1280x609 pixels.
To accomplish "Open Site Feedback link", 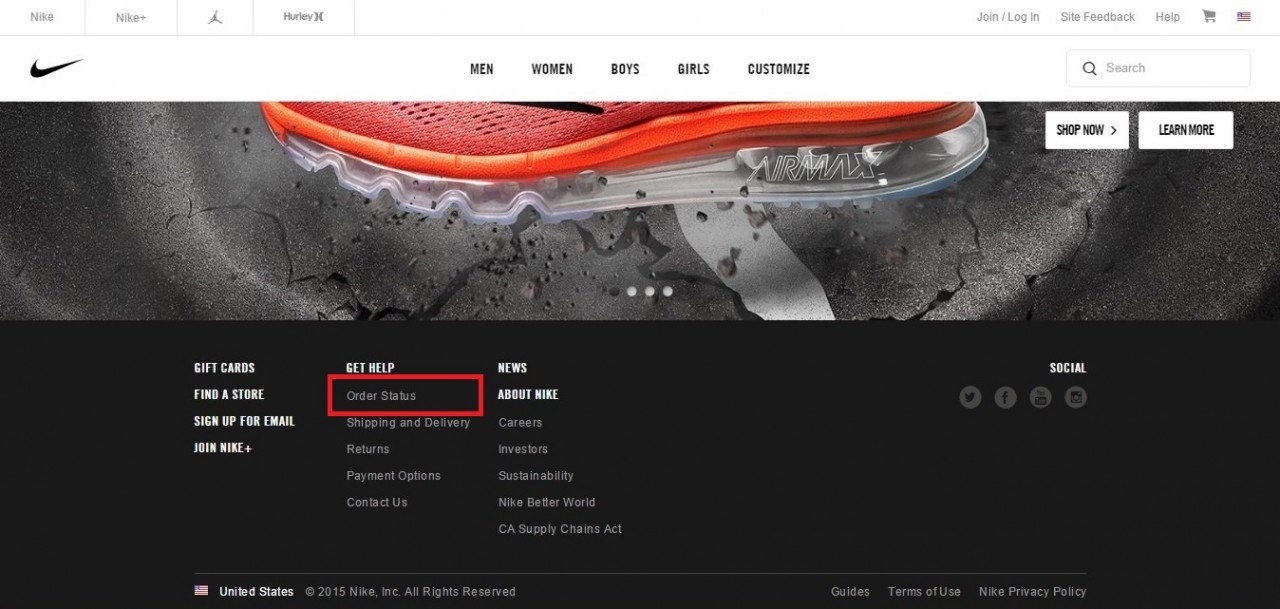I will (1098, 17).
